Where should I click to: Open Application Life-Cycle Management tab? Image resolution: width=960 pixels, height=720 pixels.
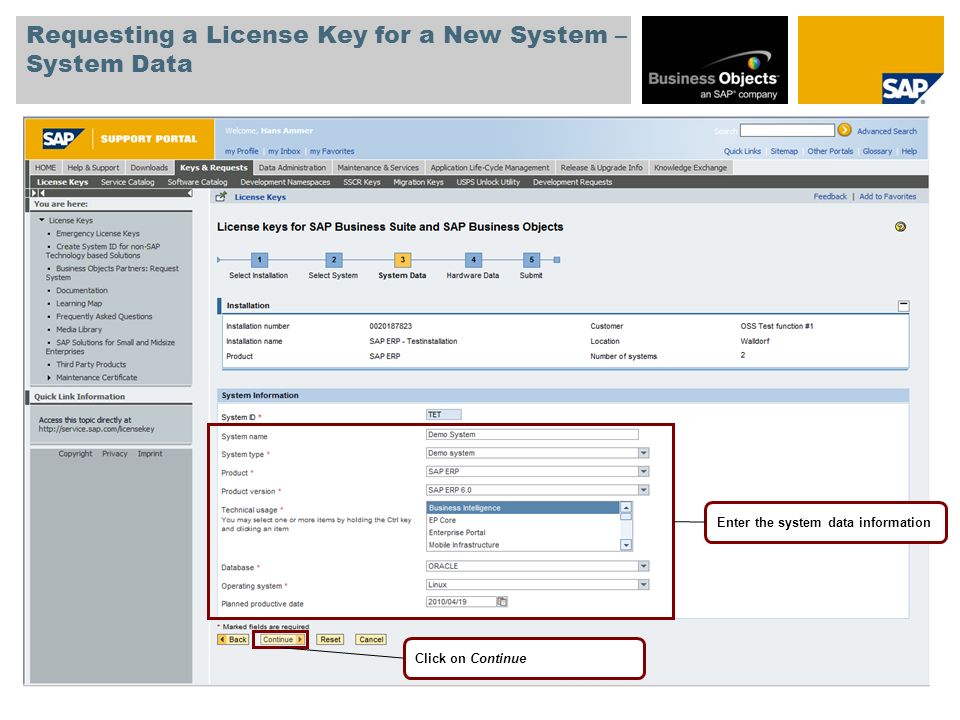point(490,168)
